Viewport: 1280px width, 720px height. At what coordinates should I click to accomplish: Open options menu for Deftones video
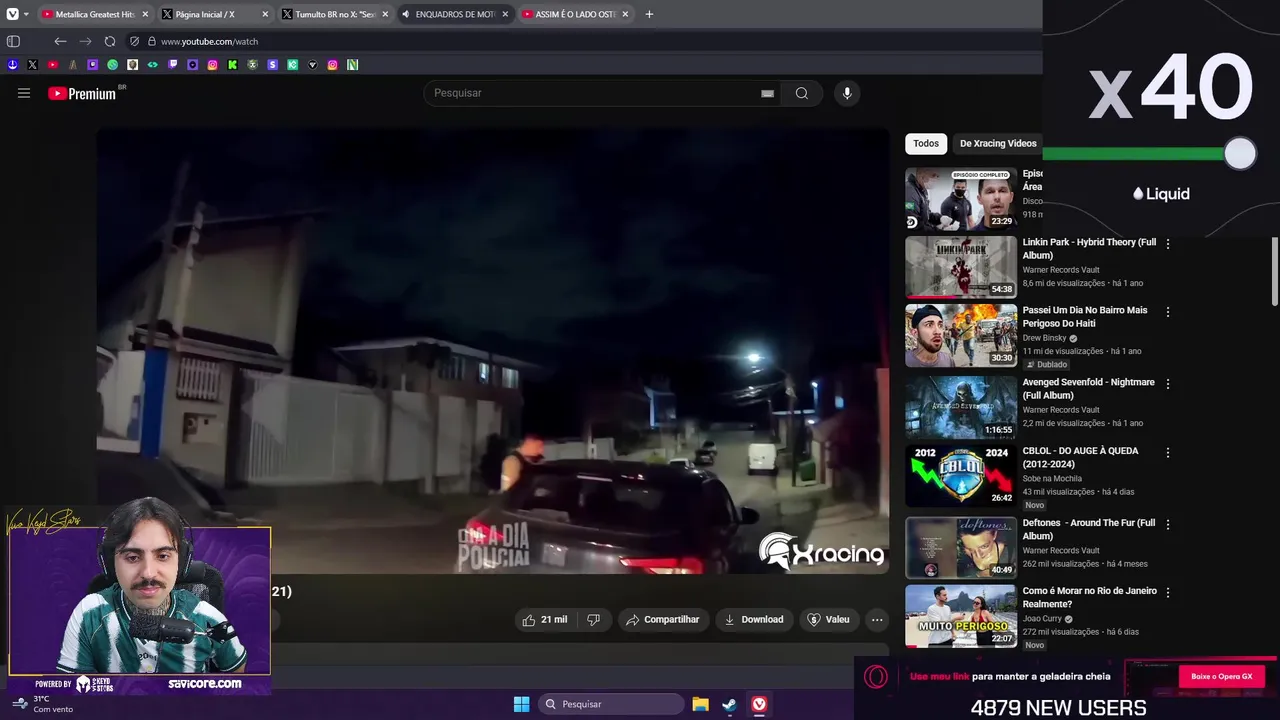click(x=1167, y=524)
